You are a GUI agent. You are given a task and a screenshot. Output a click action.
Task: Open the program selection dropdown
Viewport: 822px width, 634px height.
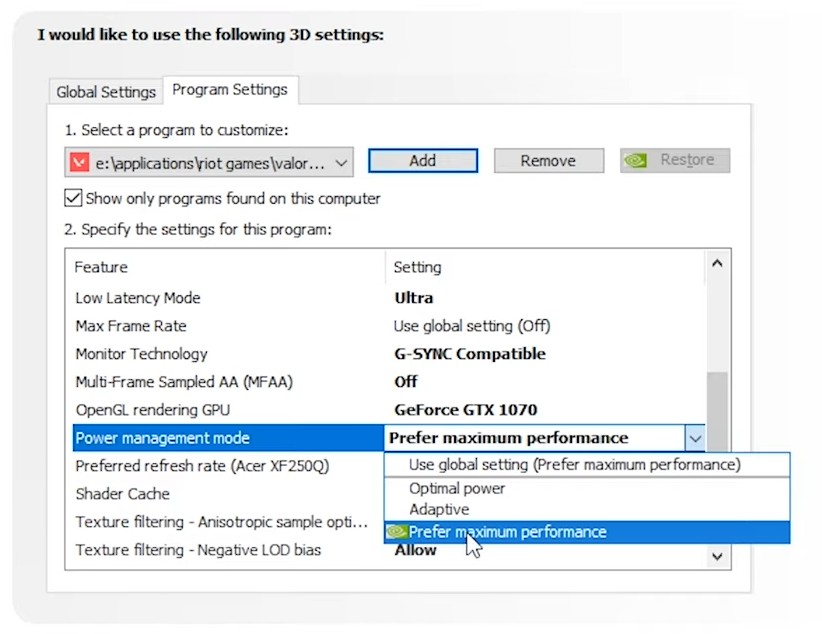point(342,161)
